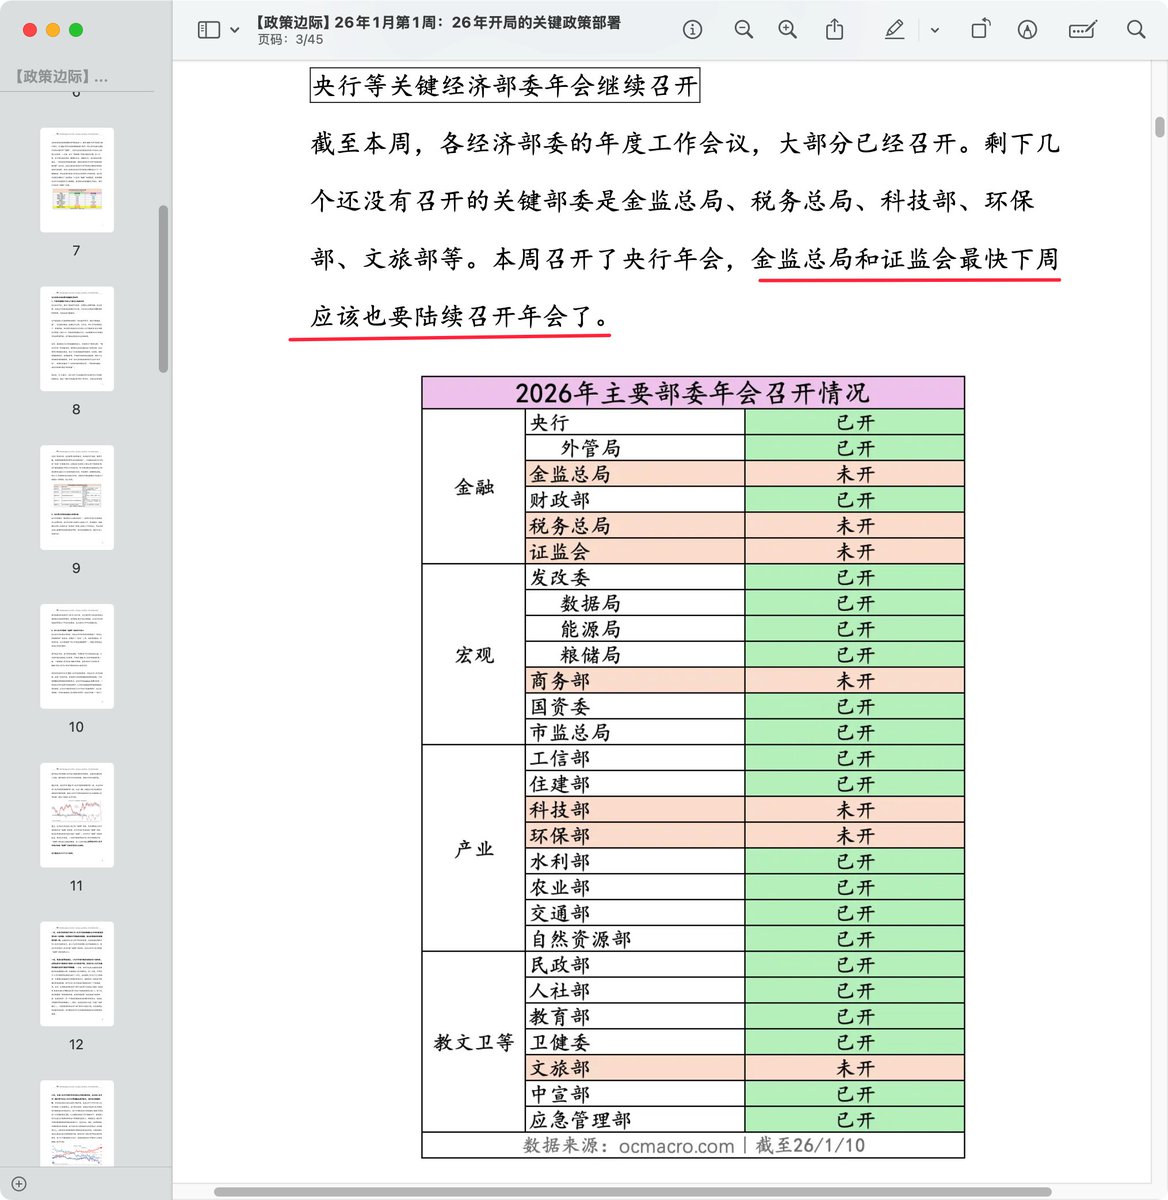The image size is (1168, 1200).
Task: Open the sidebar view options chevron
Action: point(234,30)
